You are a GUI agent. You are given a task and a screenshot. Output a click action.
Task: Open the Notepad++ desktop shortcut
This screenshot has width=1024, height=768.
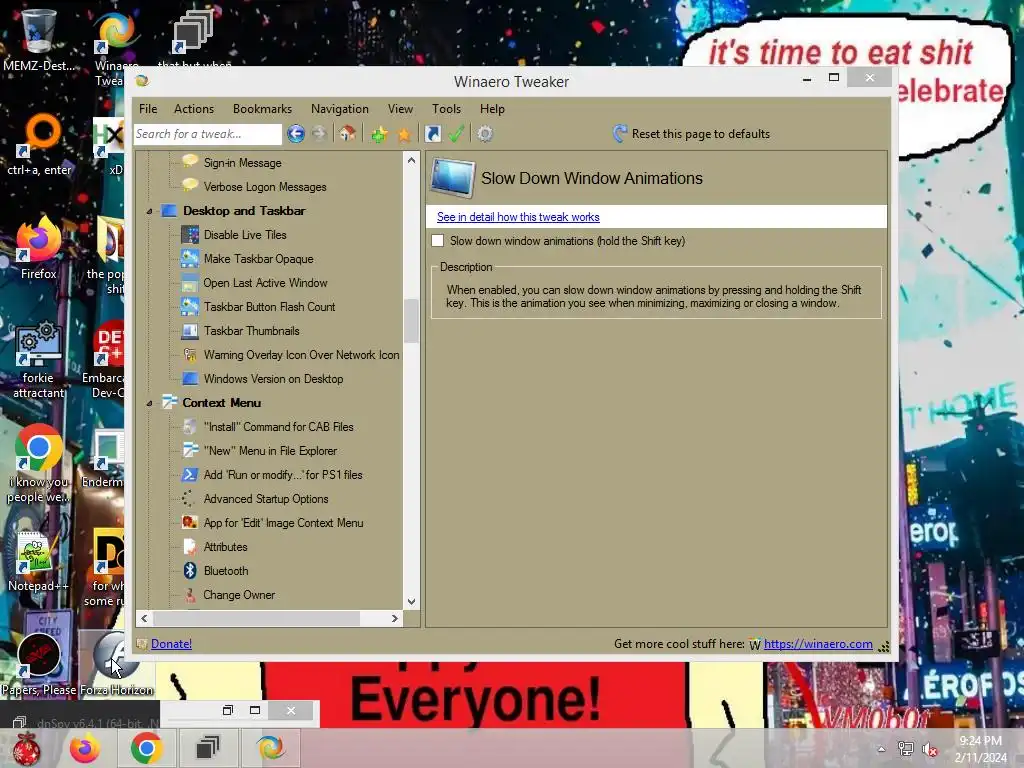click(38, 562)
